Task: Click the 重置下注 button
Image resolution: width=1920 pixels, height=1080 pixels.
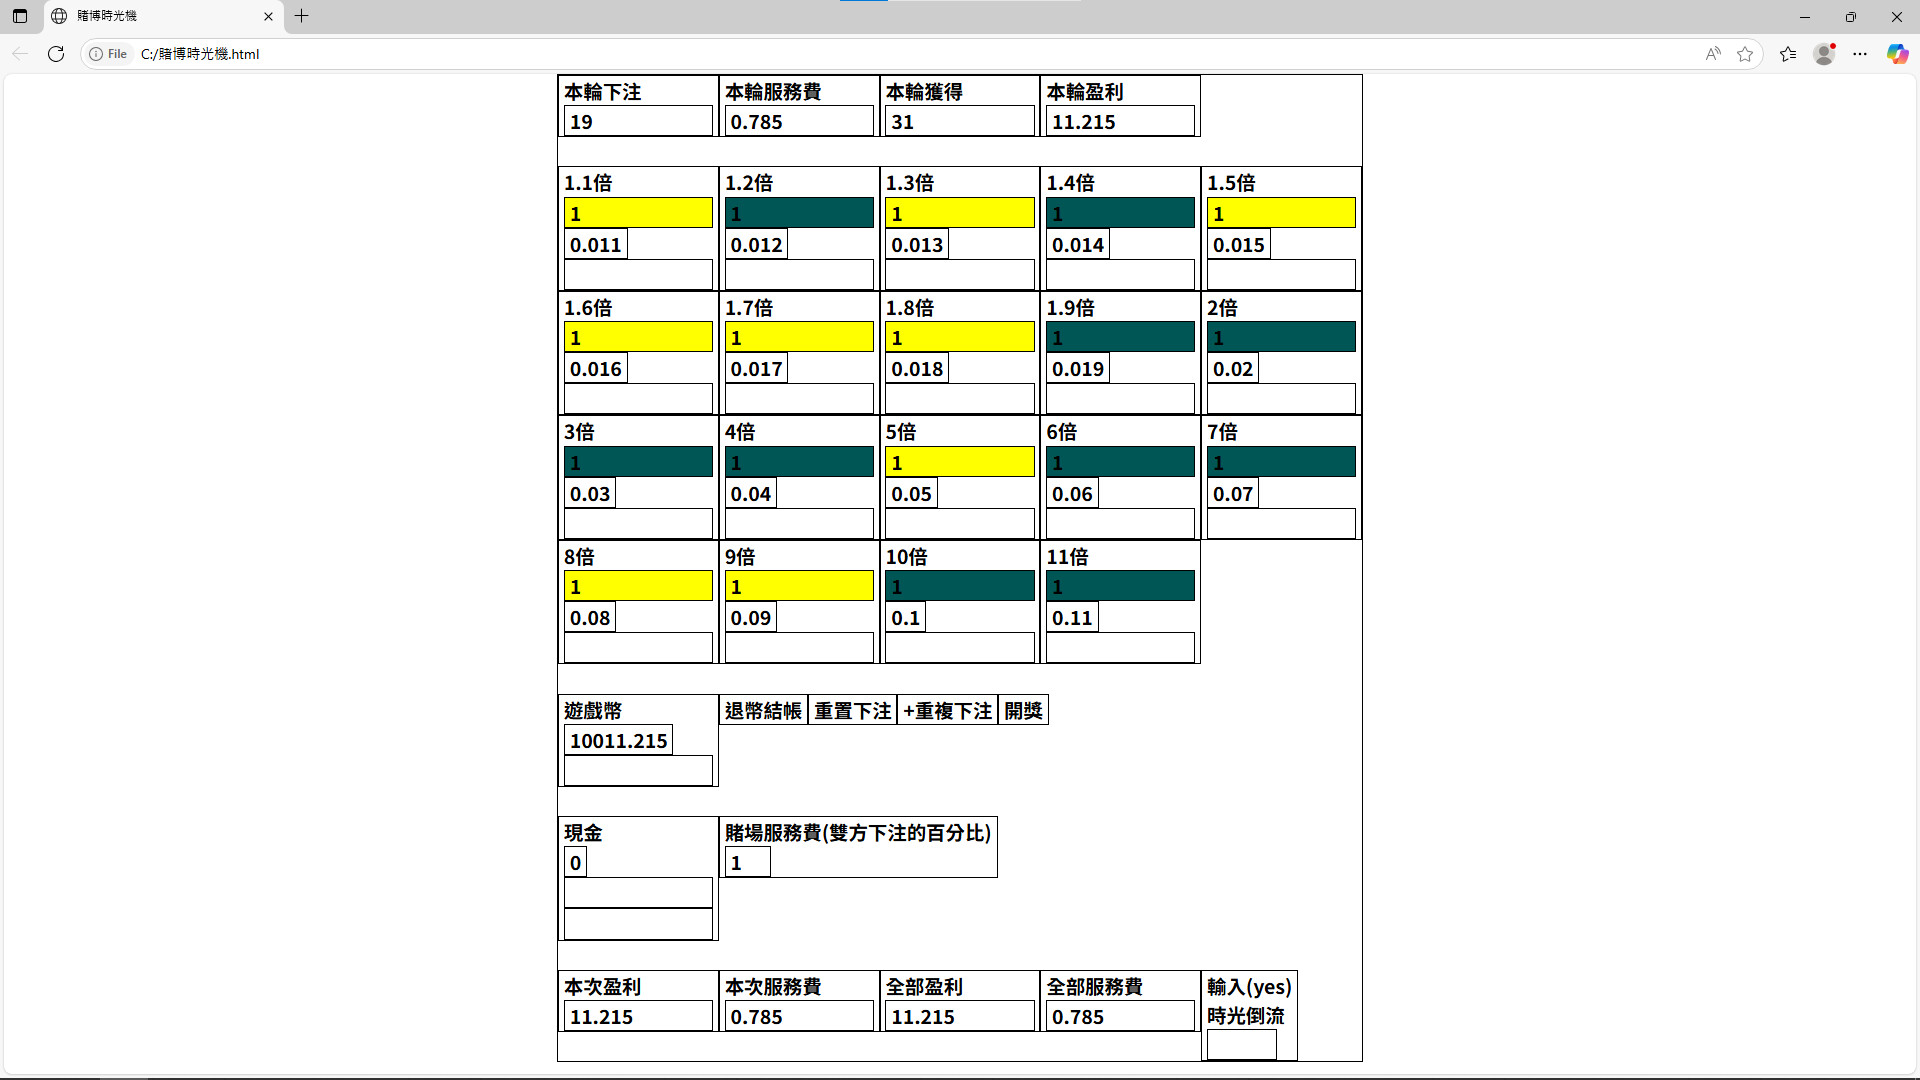Action: coord(852,711)
